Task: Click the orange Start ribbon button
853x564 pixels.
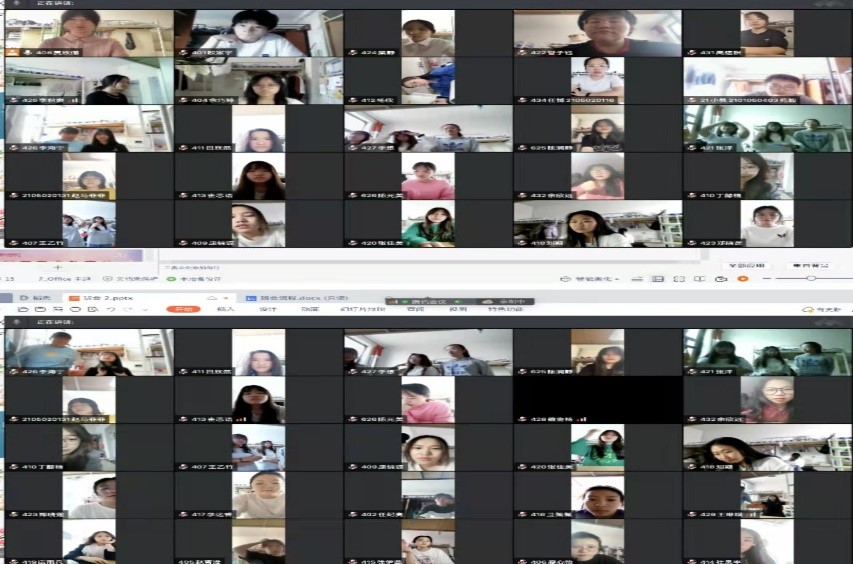Action: coord(181,310)
